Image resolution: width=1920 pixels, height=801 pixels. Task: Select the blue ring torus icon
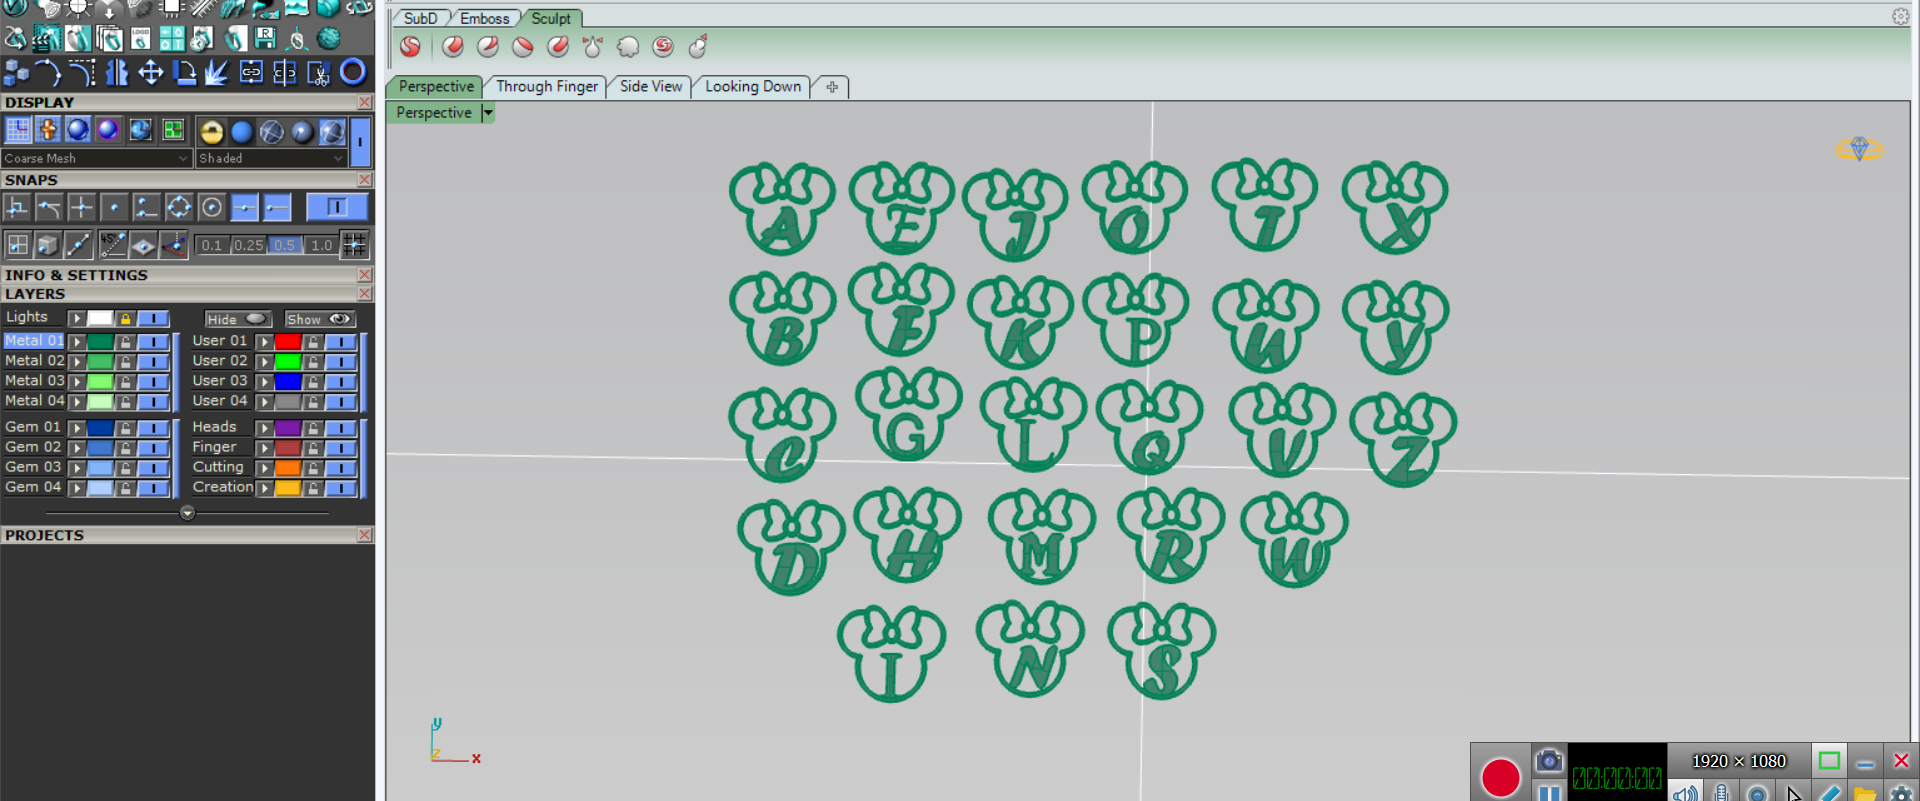[352, 72]
